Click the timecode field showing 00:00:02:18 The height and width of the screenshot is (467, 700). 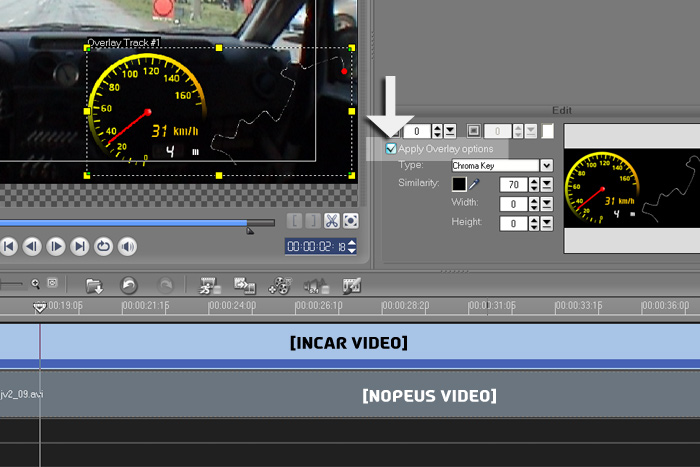tap(314, 246)
